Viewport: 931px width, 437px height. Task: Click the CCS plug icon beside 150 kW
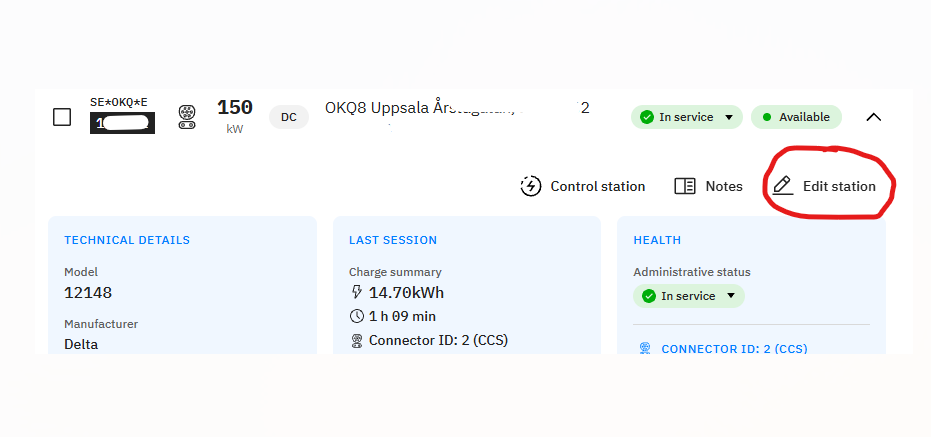click(186, 117)
